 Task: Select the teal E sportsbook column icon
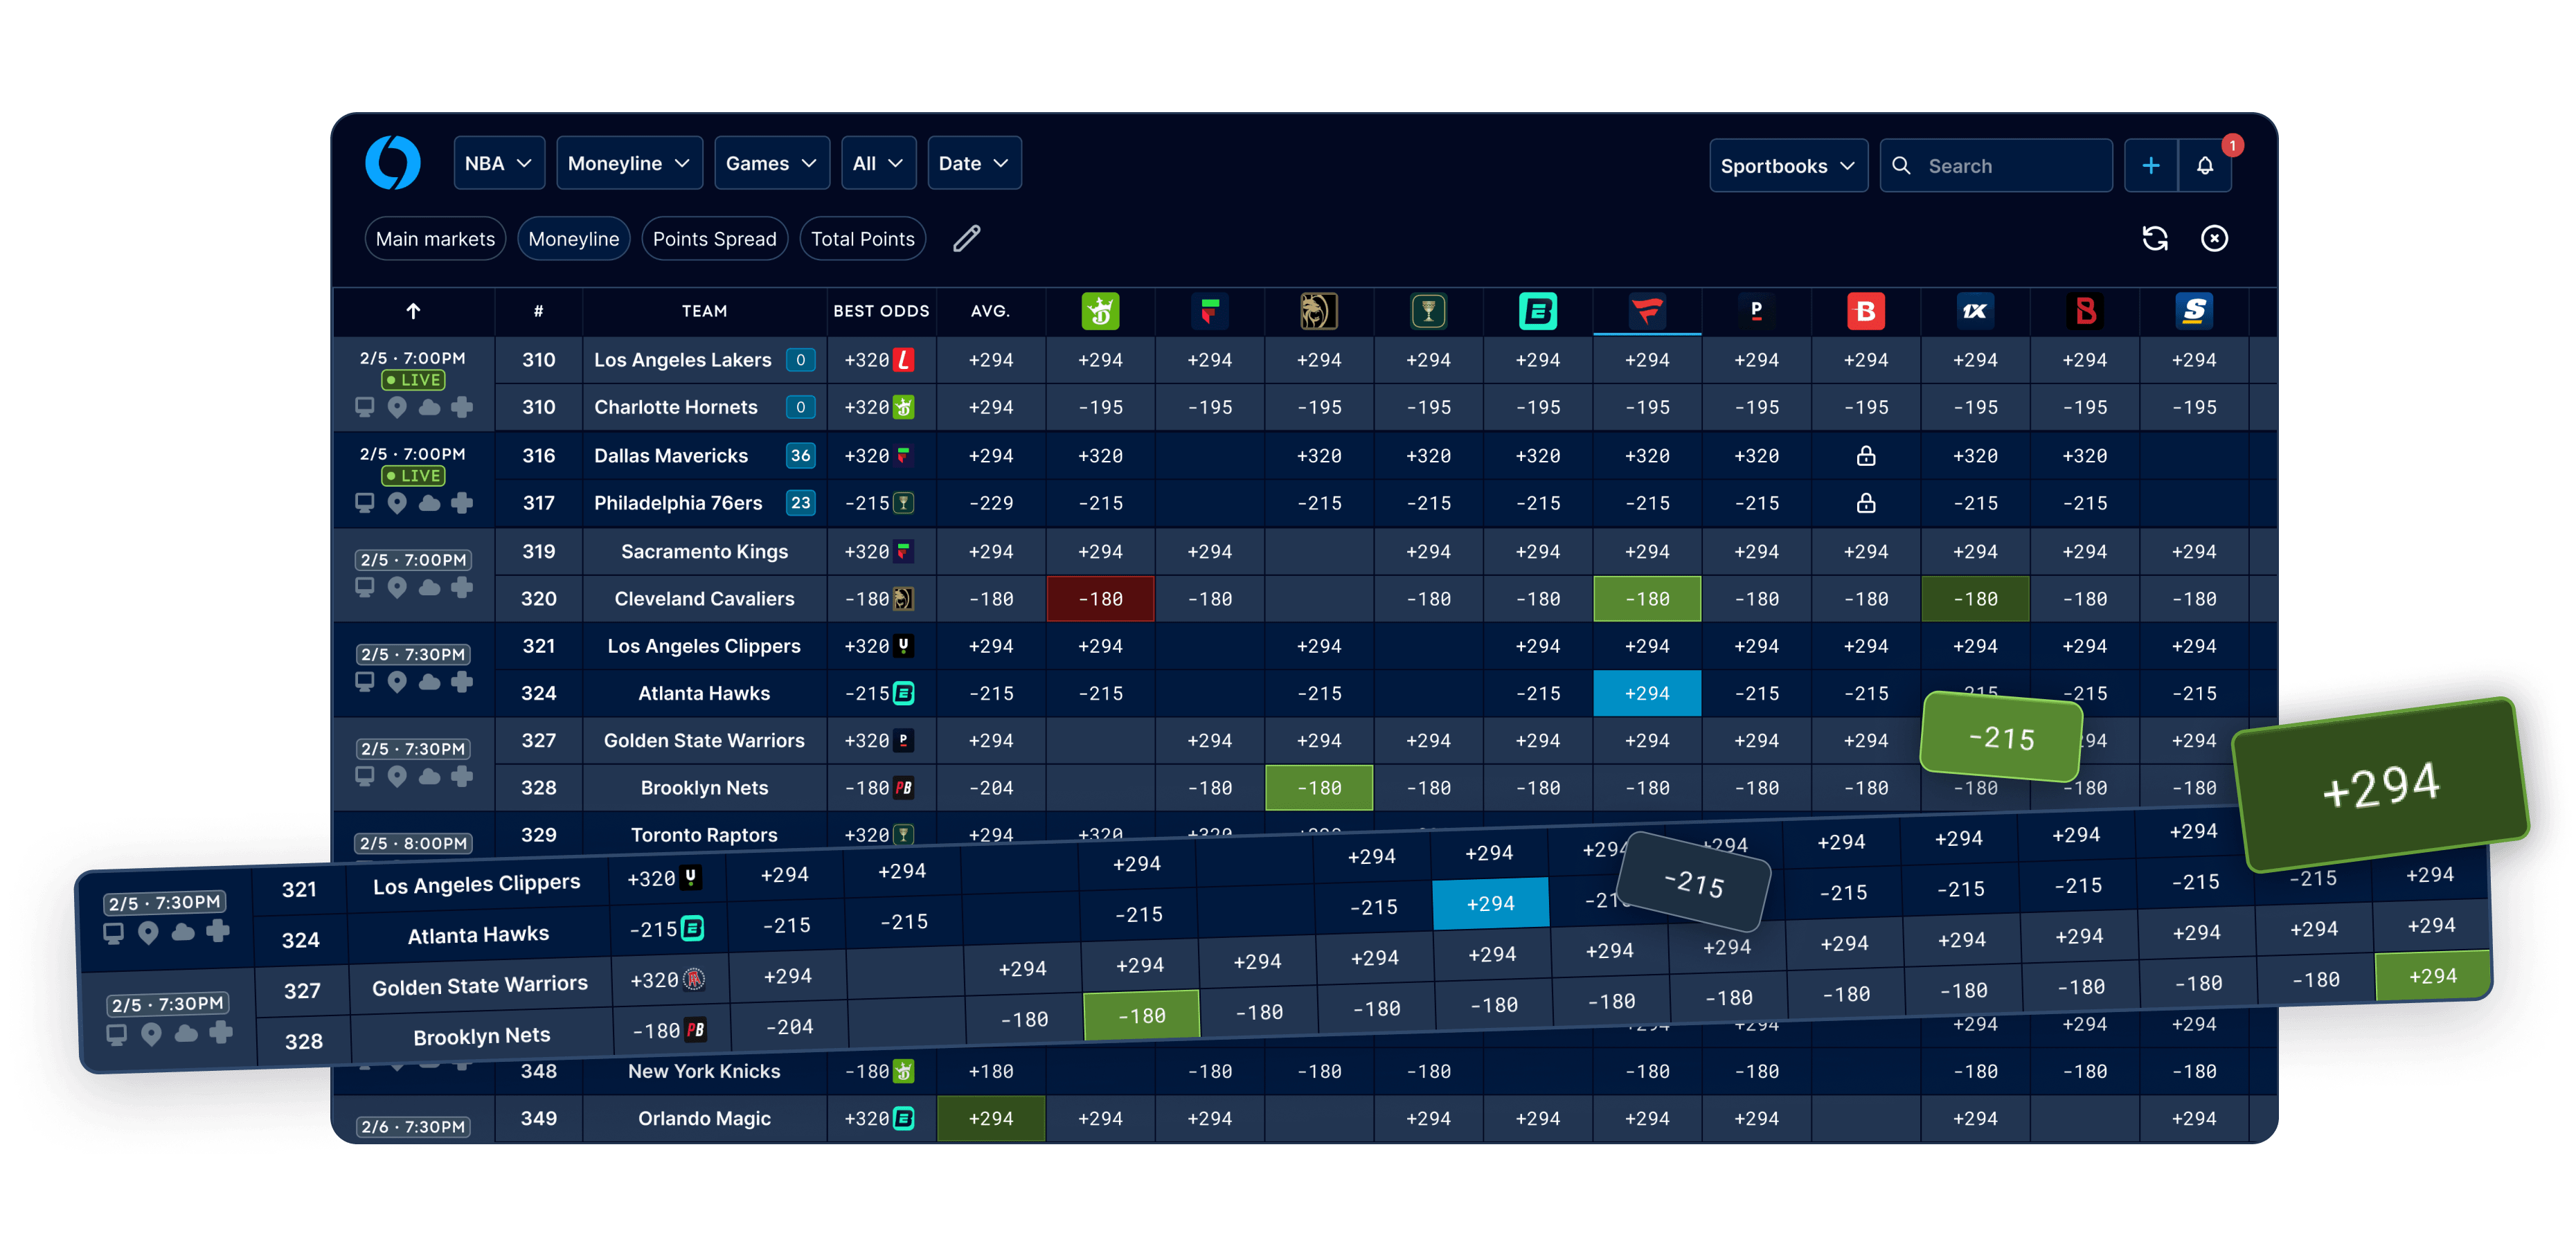tap(1537, 311)
